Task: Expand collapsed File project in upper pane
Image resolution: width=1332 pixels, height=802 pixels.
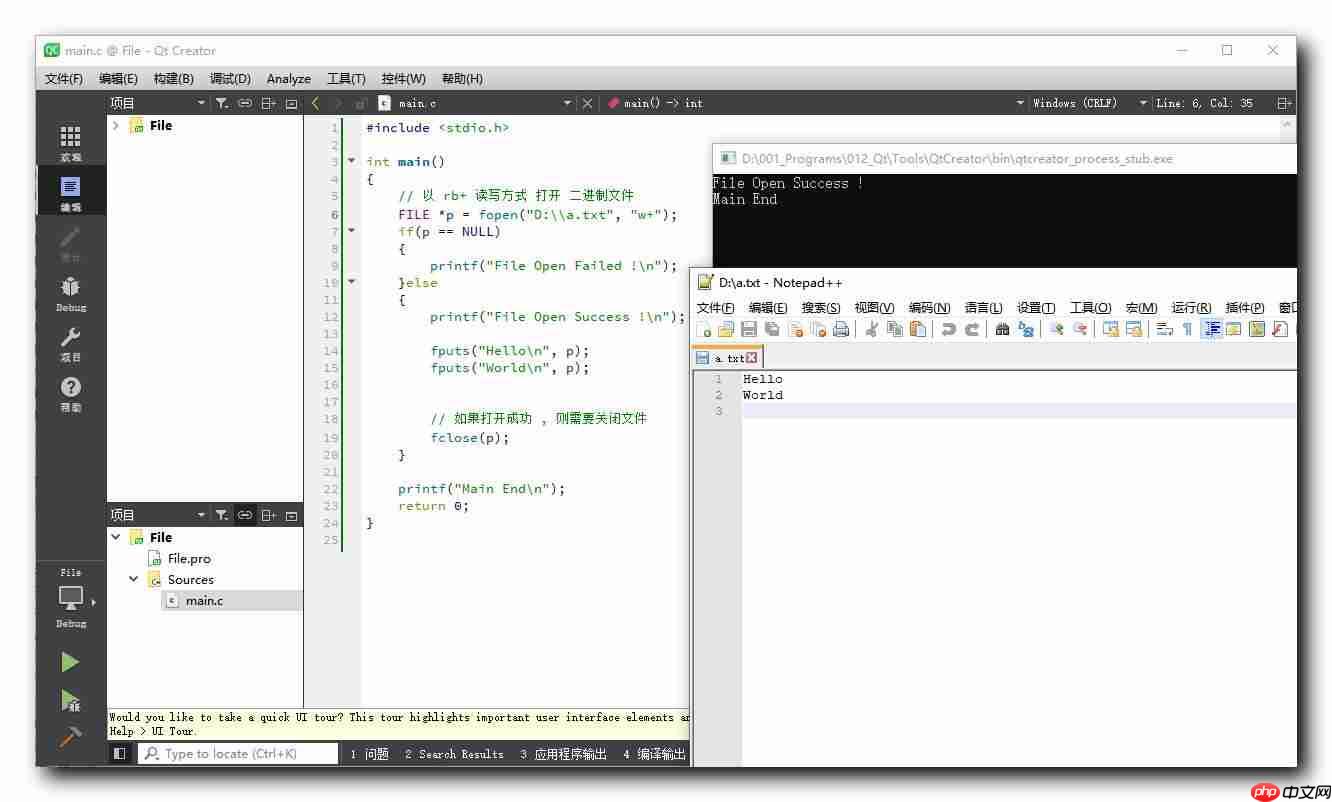Action: (x=116, y=125)
